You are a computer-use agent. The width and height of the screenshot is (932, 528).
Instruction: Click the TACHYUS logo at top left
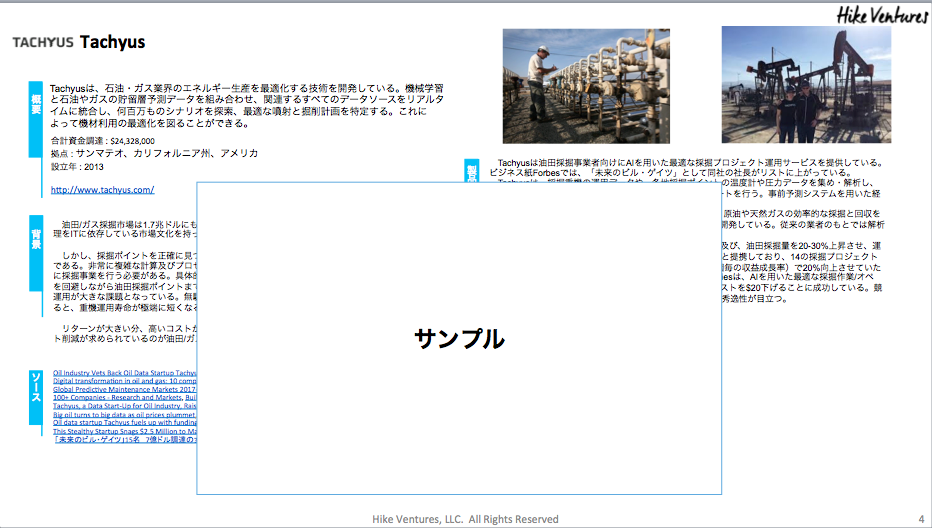43,42
